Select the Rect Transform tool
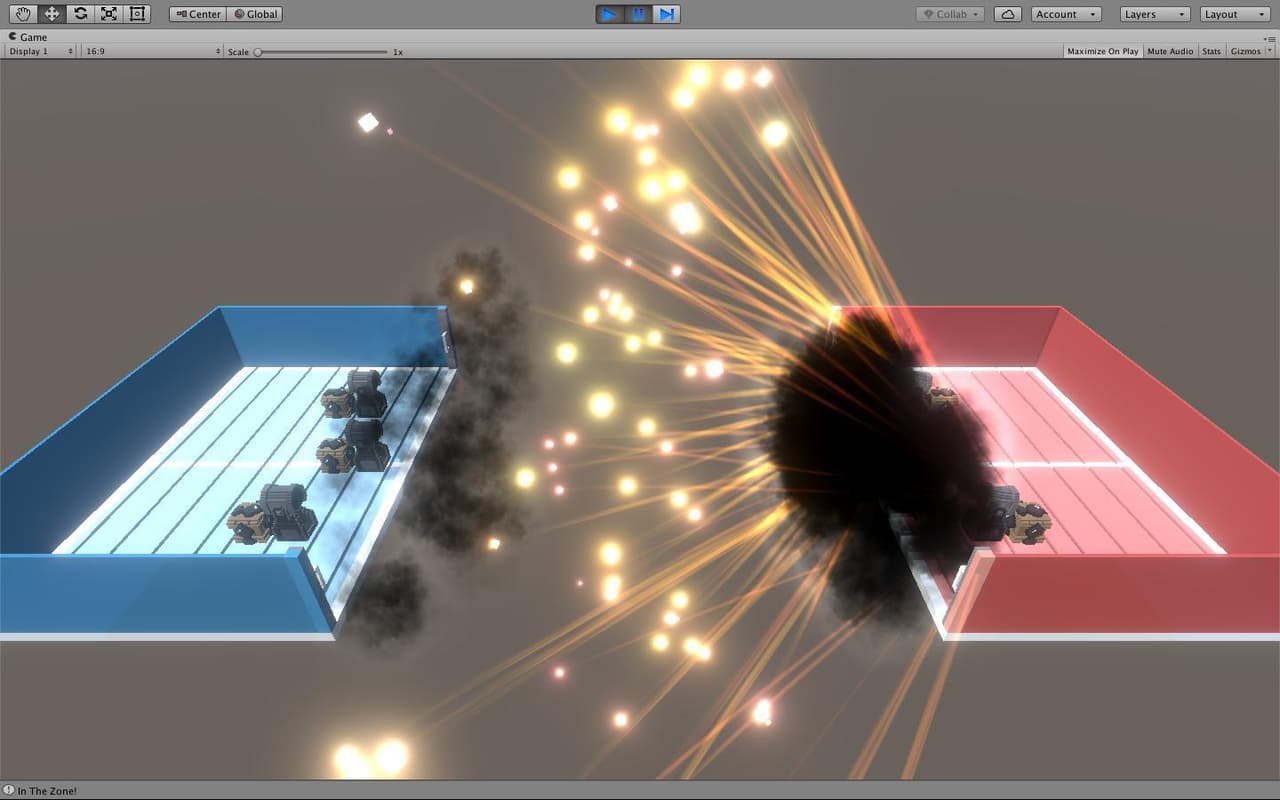 (137, 14)
